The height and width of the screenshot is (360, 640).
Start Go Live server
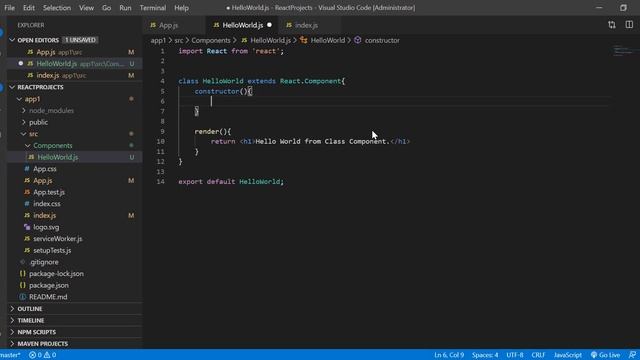[x=605, y=355]
